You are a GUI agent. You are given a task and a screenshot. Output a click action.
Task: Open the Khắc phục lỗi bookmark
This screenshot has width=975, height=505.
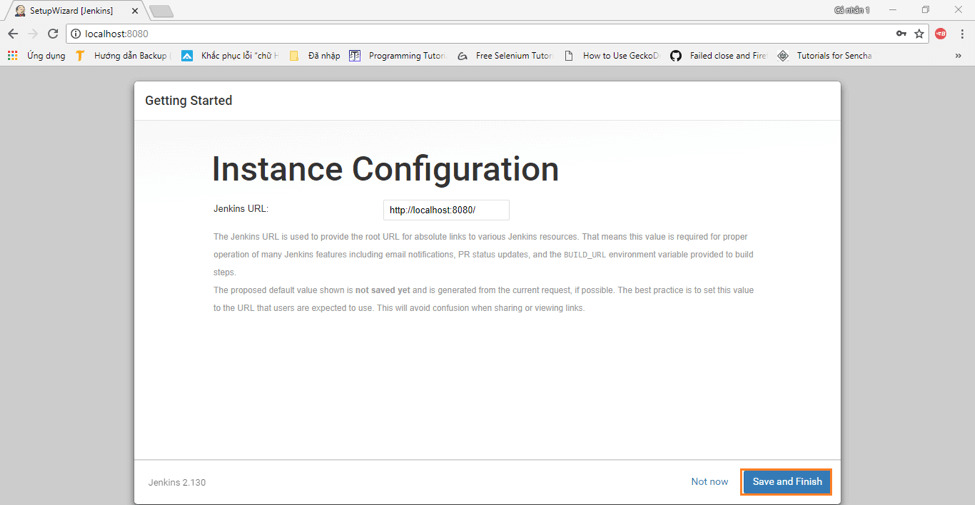[x=231, y=55]
